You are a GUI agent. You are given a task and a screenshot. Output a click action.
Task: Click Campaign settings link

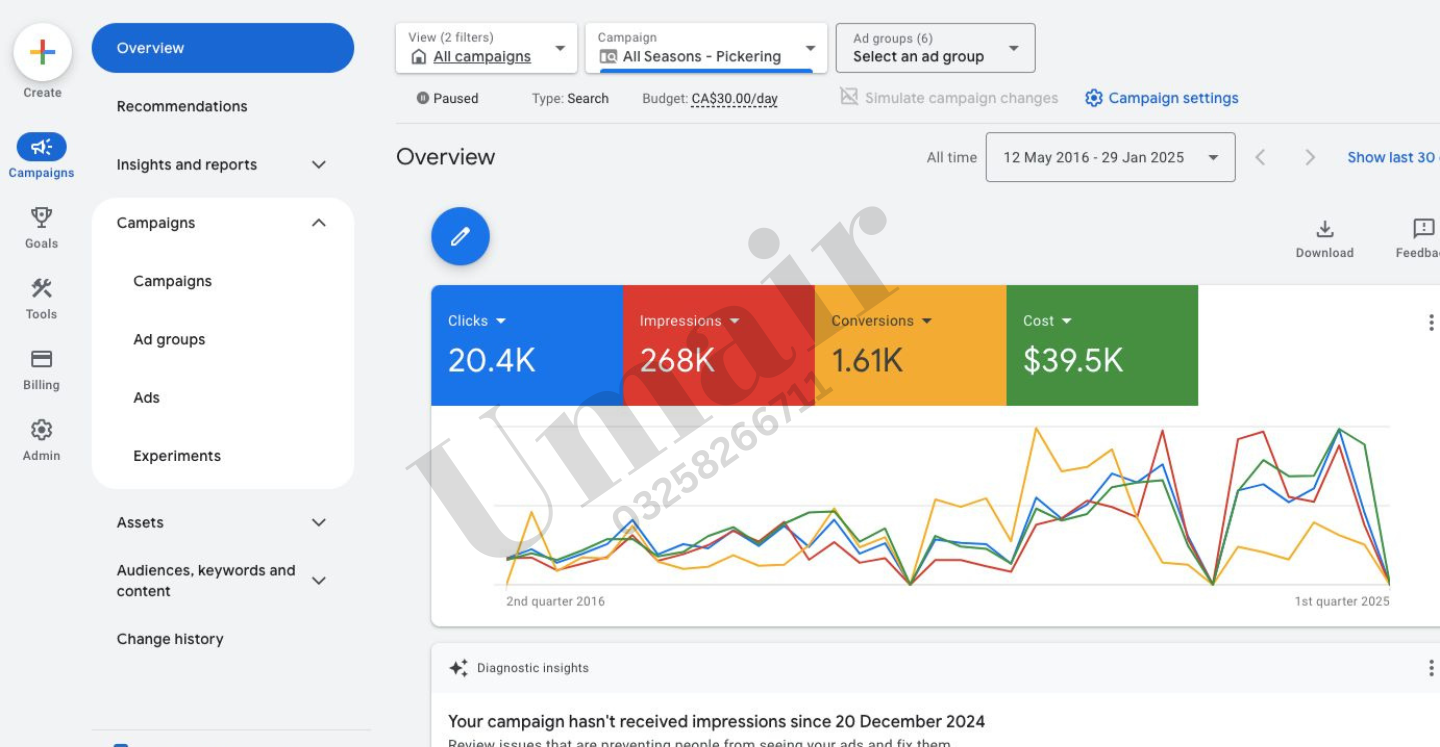pos(1173,98)
